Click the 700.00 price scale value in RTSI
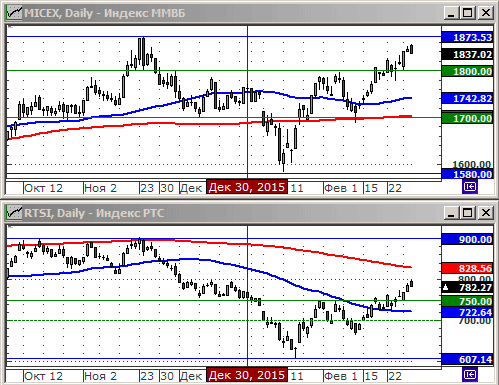The width and height of the screenshot is (499, 385). point(475,321)
